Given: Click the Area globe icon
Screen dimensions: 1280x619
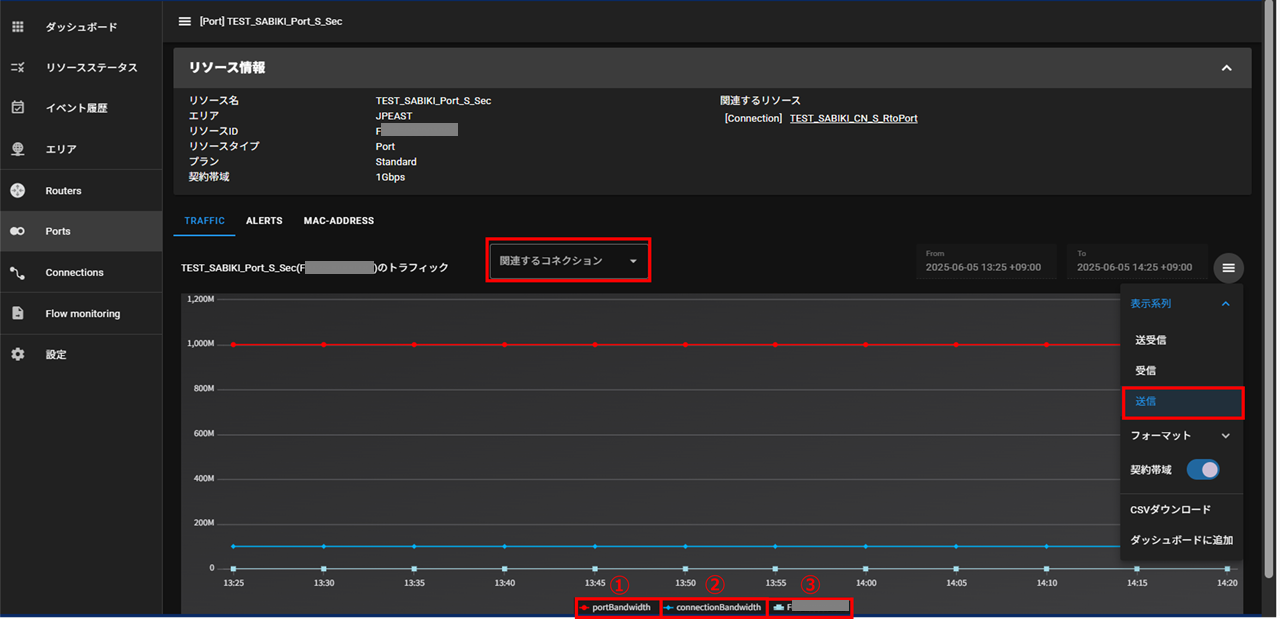Looking at the screenshot, I should click(x=17, y=149).
